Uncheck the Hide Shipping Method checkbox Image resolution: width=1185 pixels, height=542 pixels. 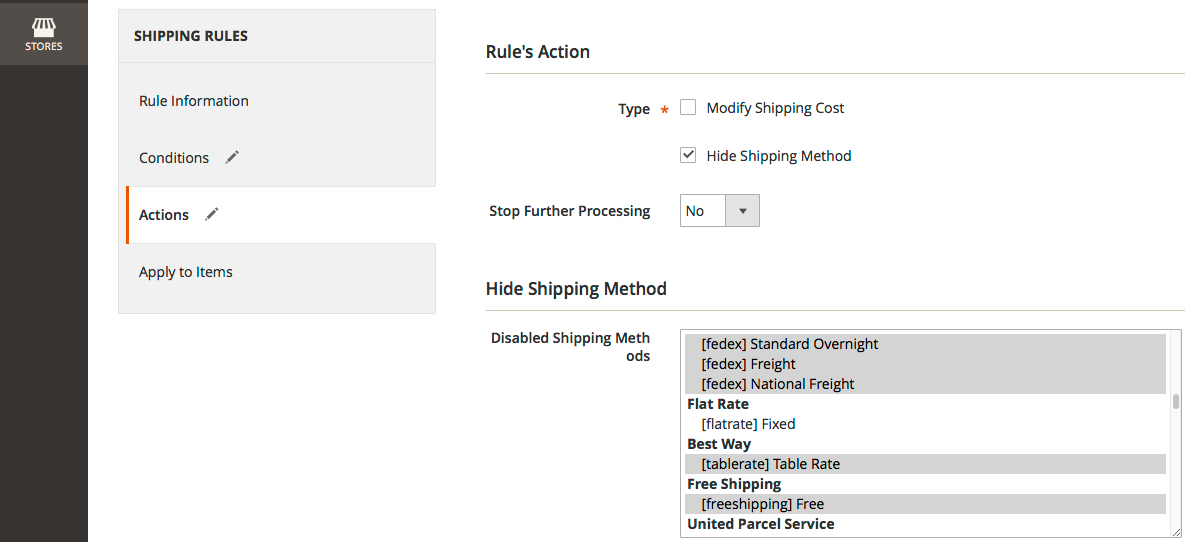(688, 155)
